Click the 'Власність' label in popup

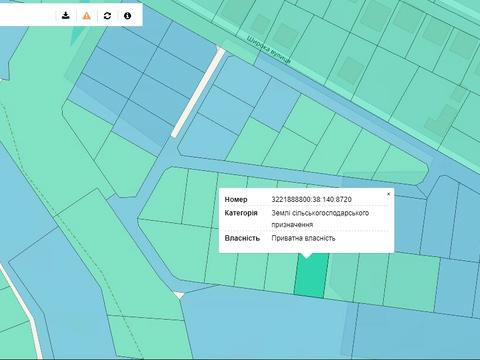(x=242, y=238)
